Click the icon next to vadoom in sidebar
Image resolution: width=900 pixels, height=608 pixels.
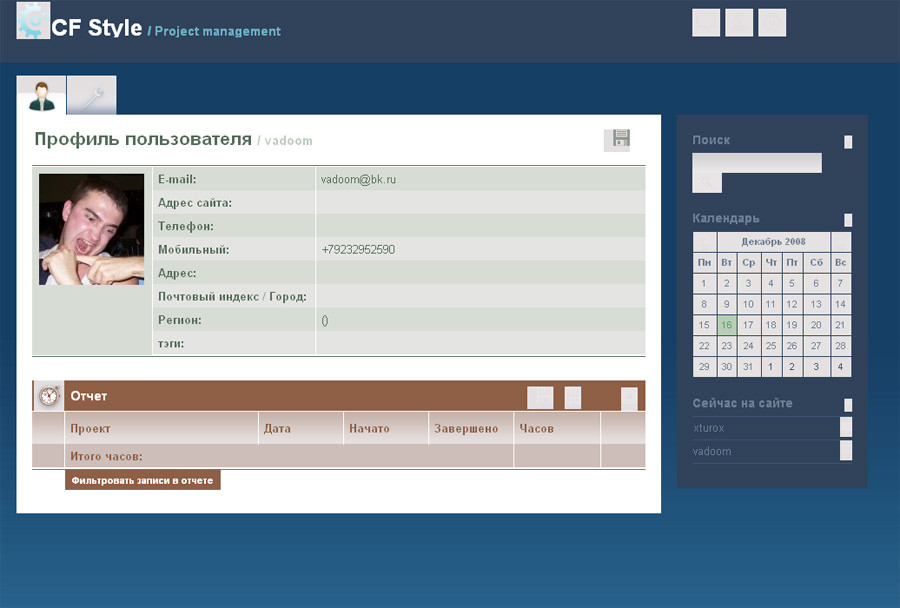click(845, 451)
